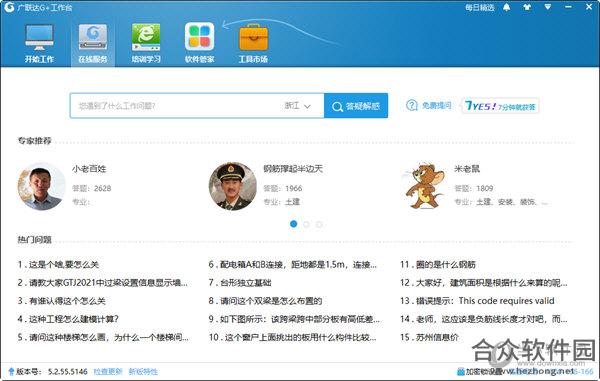Click the 新版特性 link

143,371
